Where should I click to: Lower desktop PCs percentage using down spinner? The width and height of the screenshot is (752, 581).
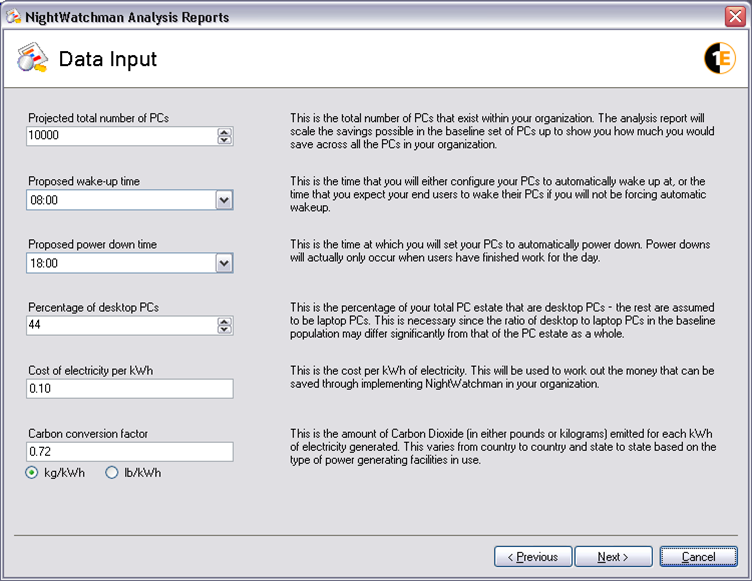tap(224, 330)
